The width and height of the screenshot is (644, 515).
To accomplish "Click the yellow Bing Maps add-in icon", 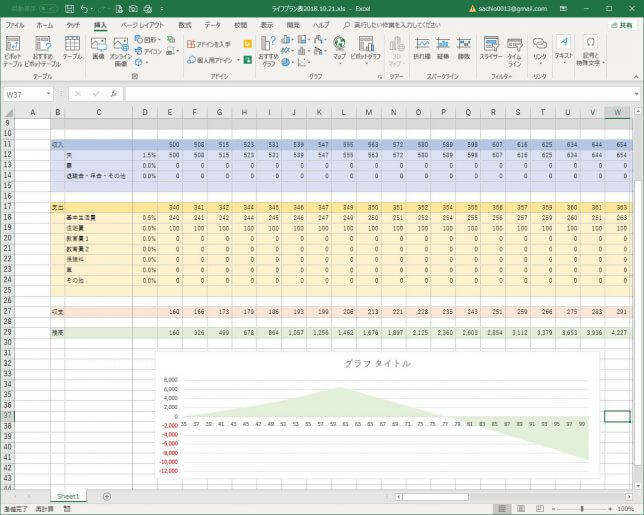I will click(248, 44).
